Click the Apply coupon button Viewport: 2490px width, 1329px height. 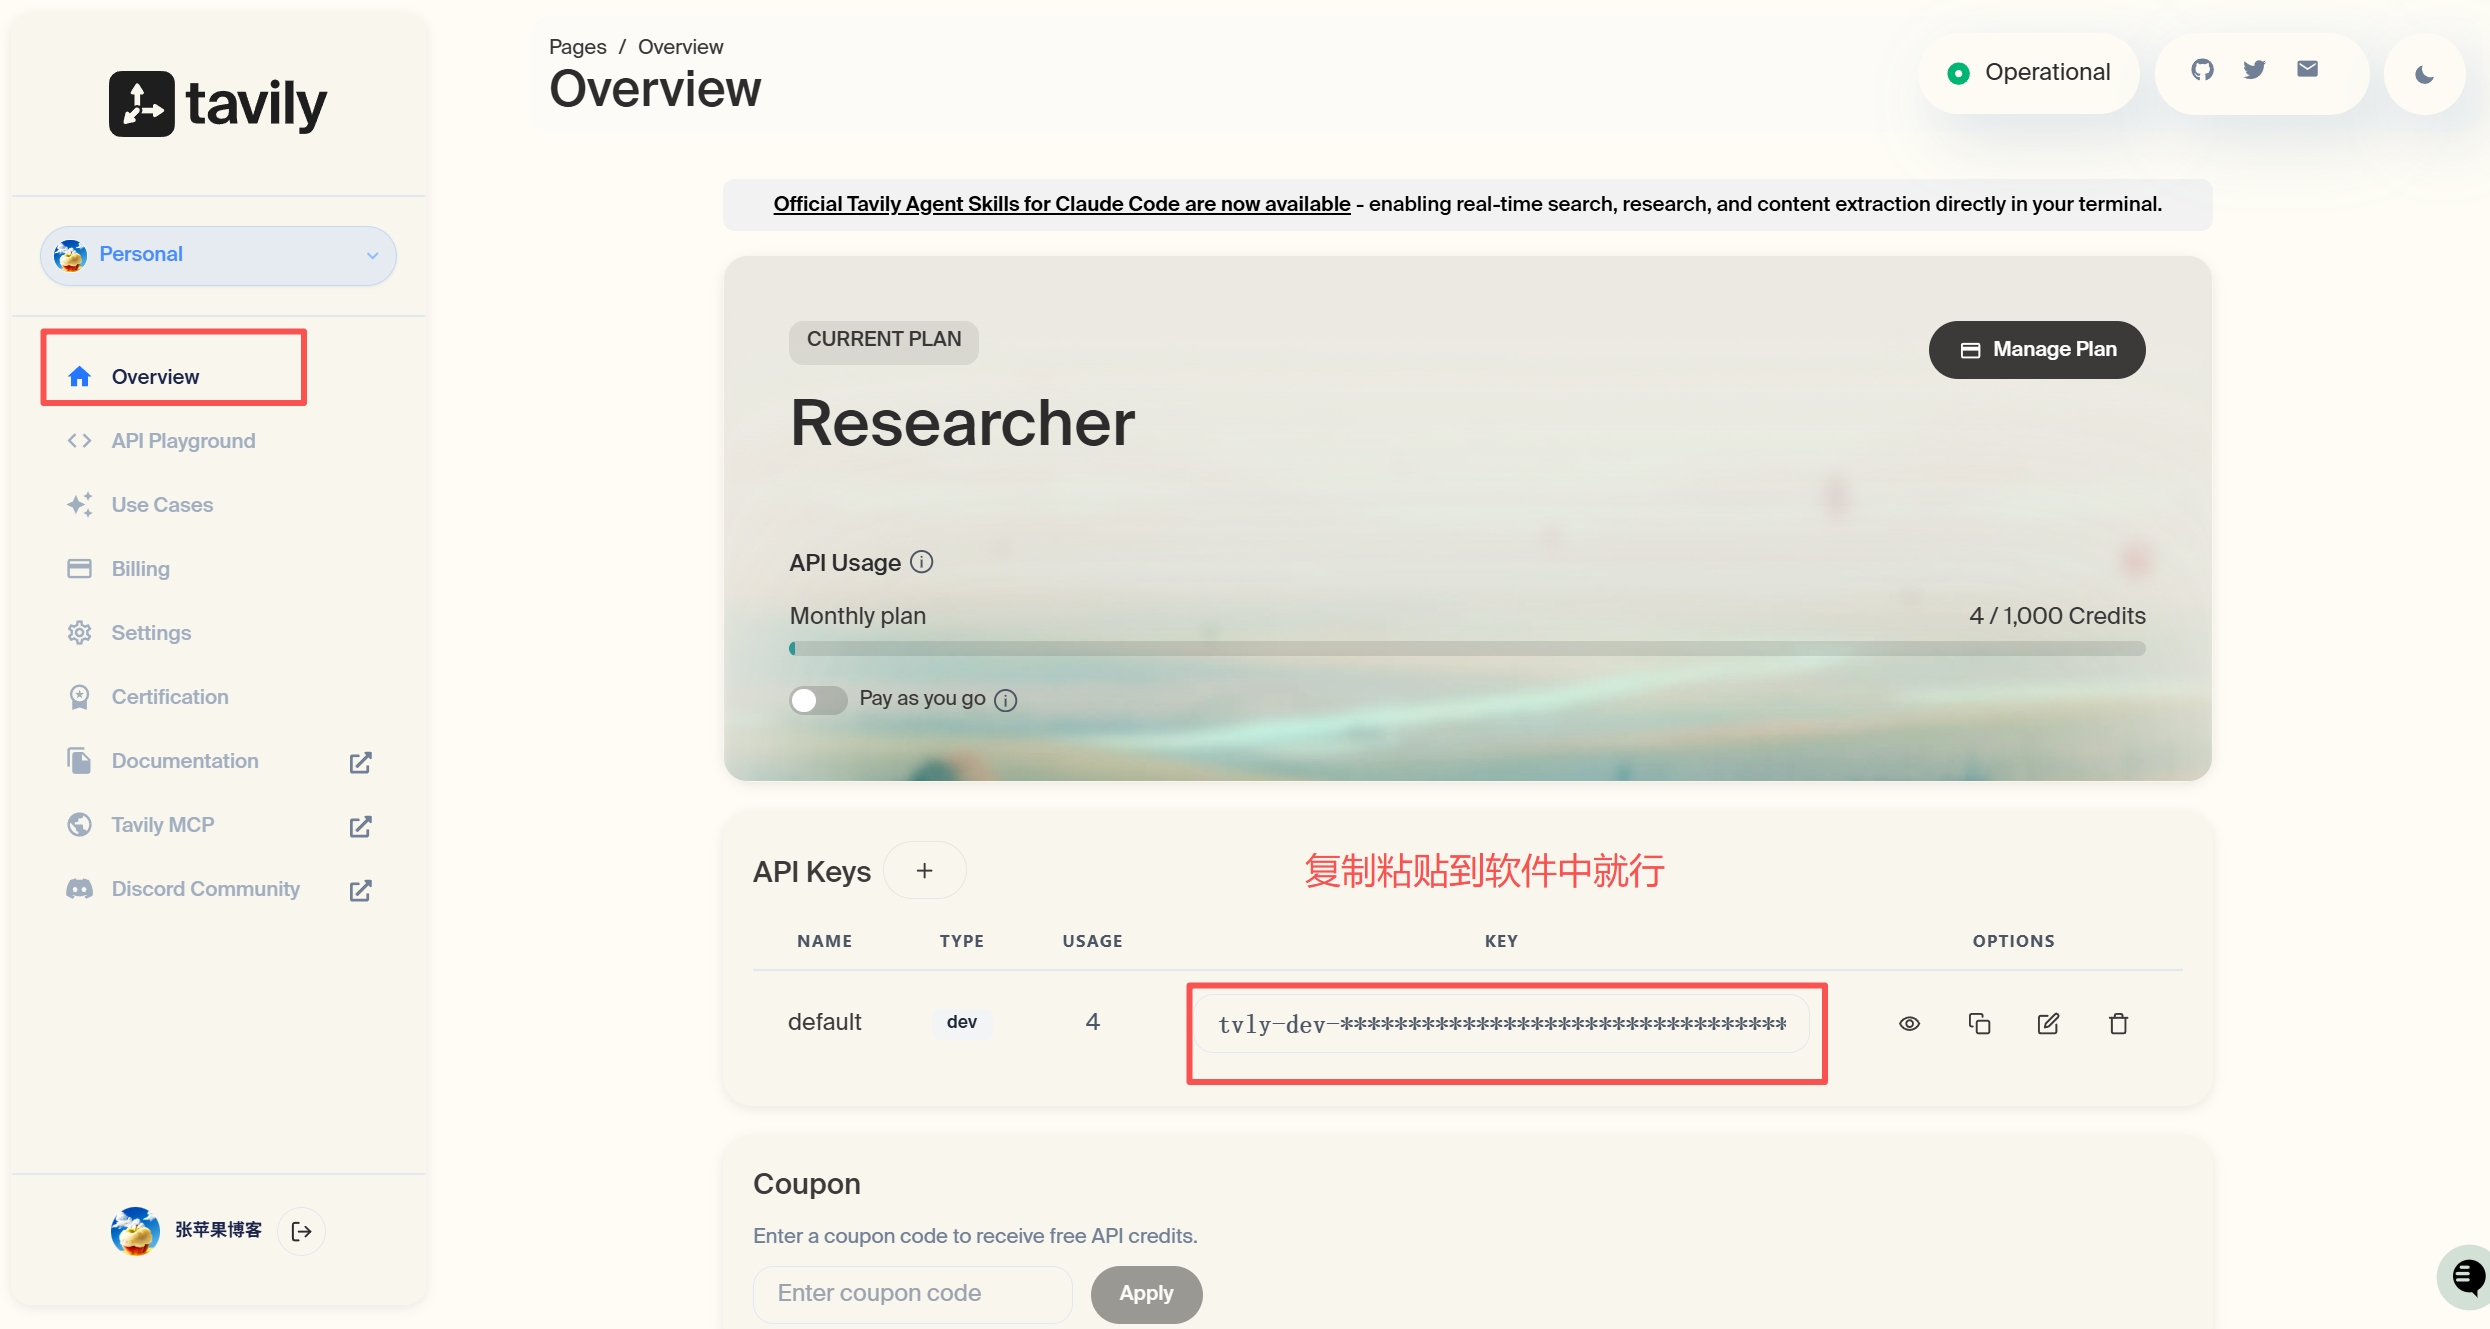[x=1146, y=1294]
